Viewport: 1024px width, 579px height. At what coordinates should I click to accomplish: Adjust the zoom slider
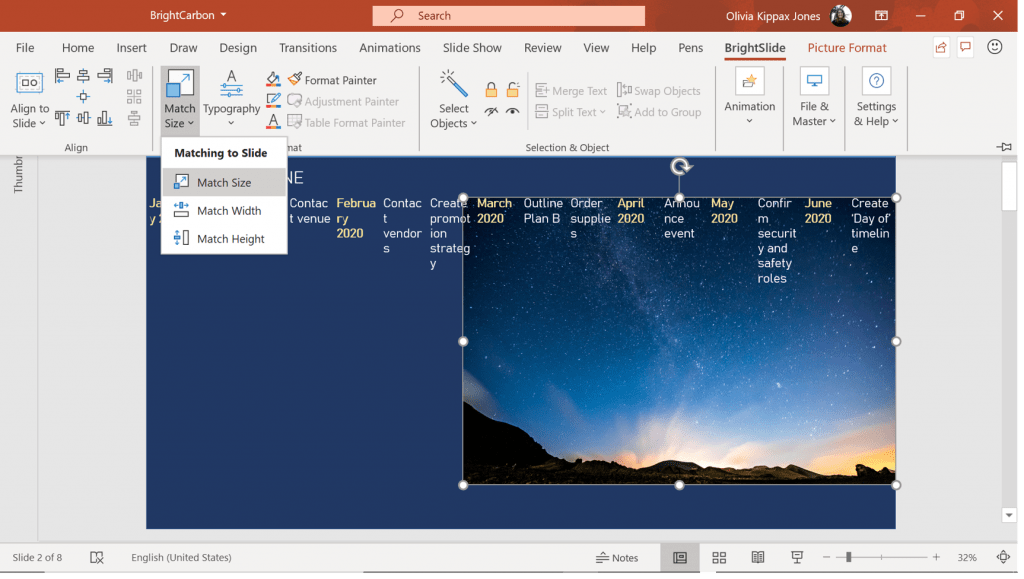tap(848, 557)
